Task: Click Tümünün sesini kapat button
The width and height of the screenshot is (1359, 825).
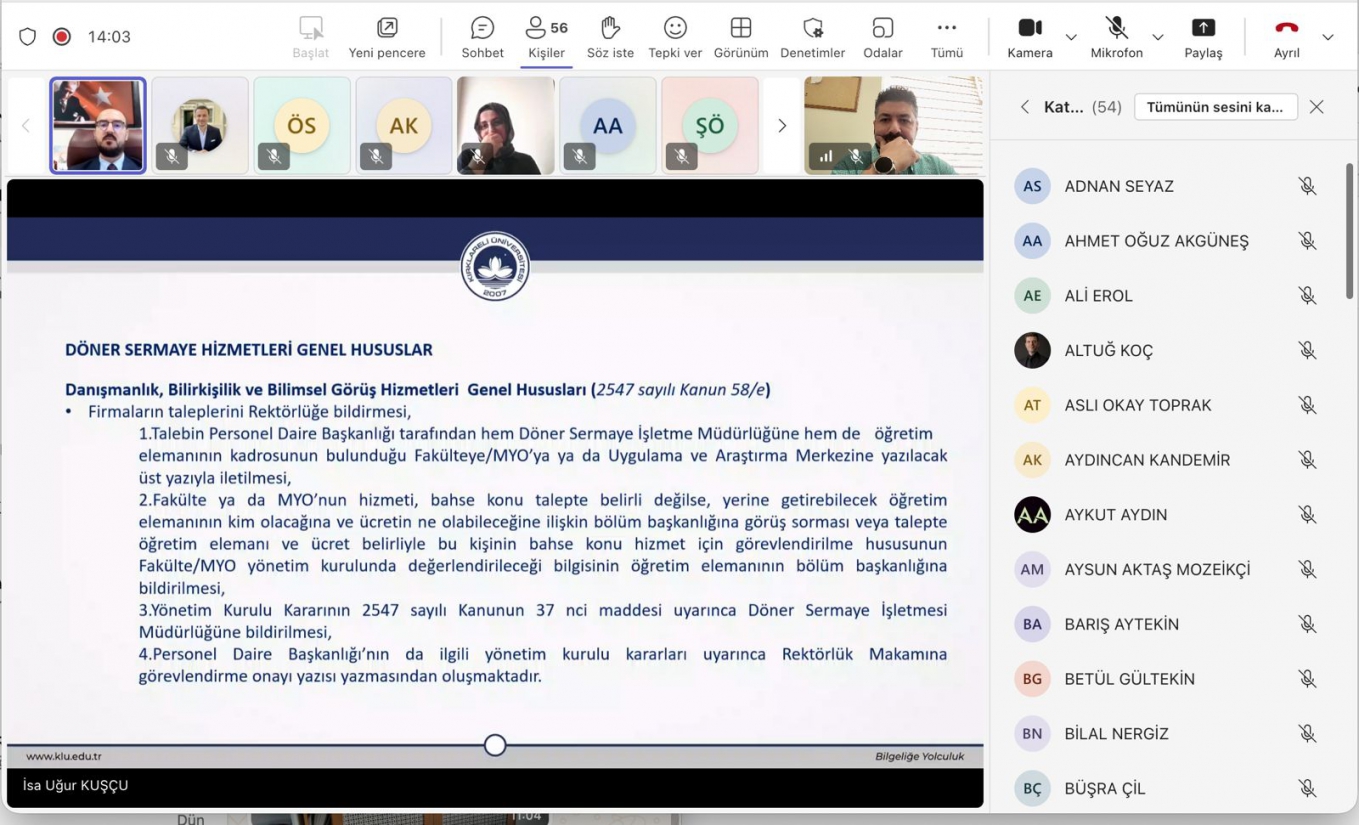Action: [x=1216, y=107]
